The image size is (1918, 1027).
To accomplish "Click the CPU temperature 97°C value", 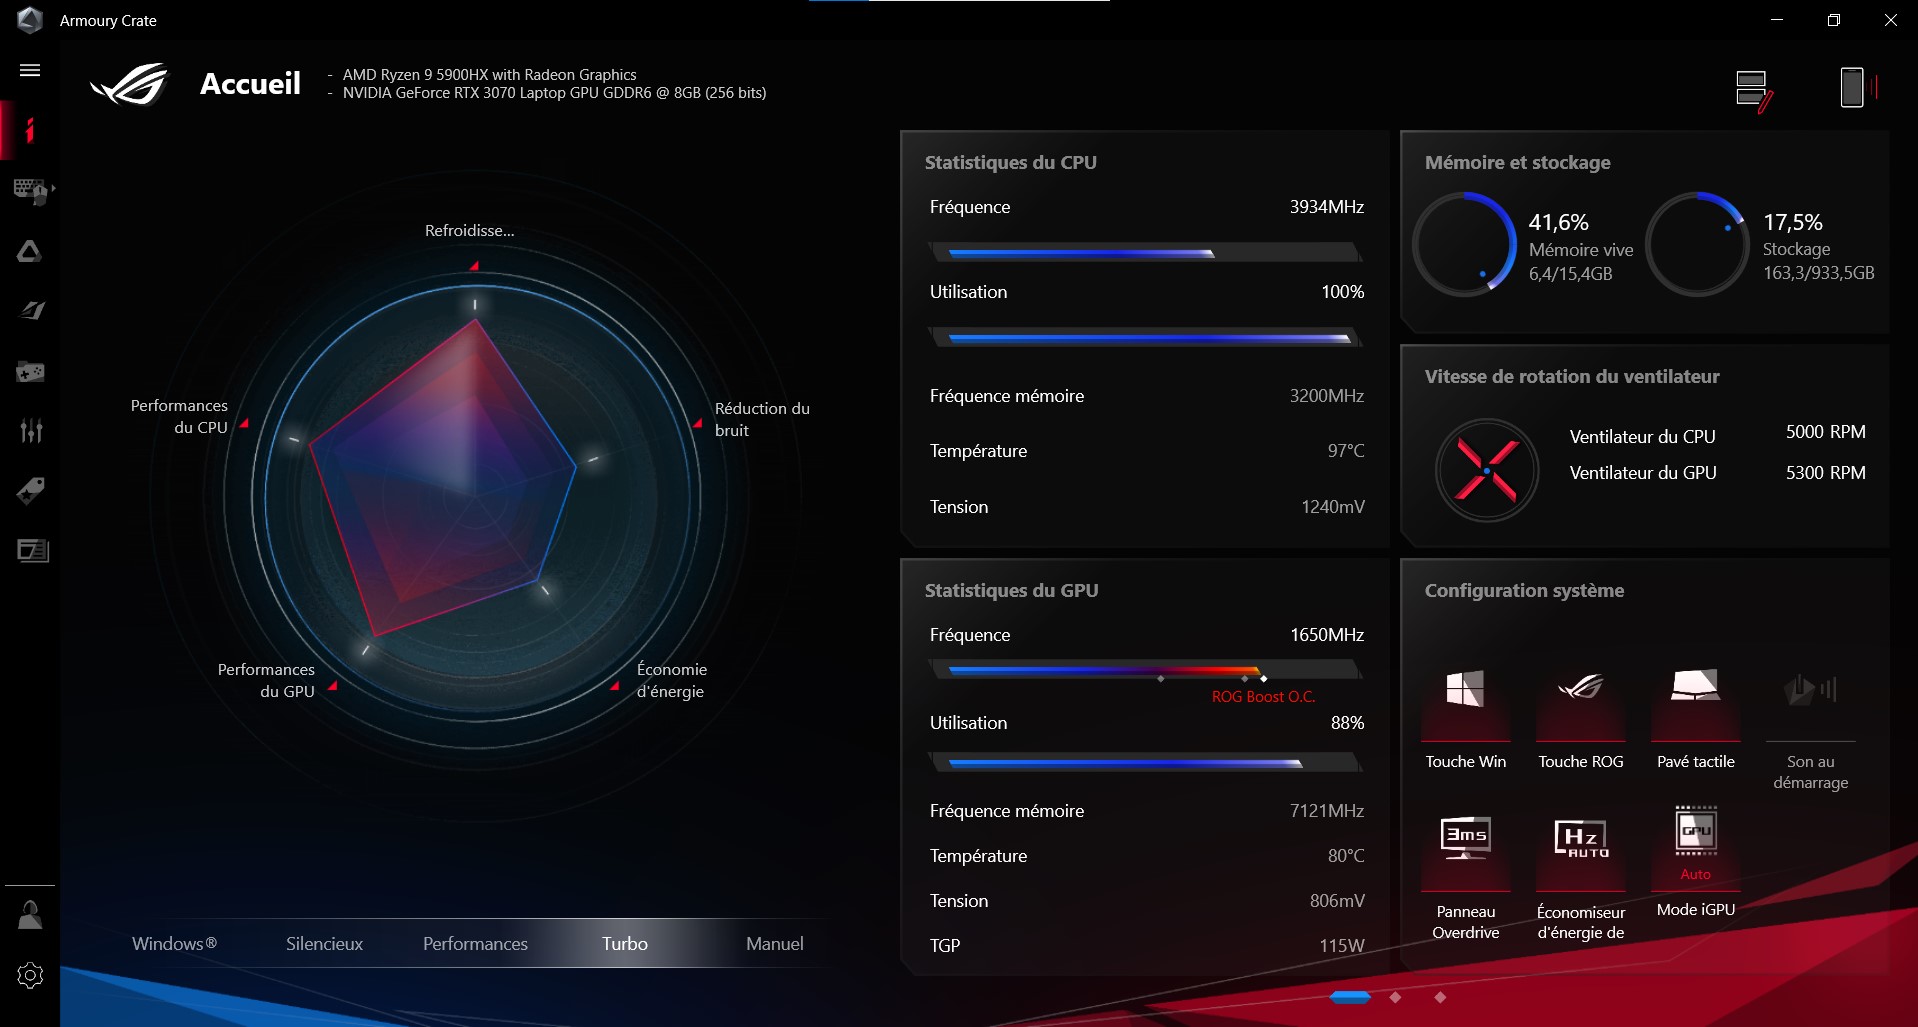I will 1346,451.
